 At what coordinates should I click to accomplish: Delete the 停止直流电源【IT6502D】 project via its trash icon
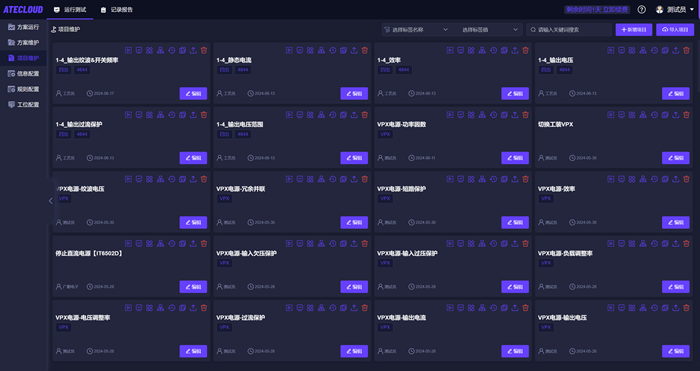(x=204, y=243)
